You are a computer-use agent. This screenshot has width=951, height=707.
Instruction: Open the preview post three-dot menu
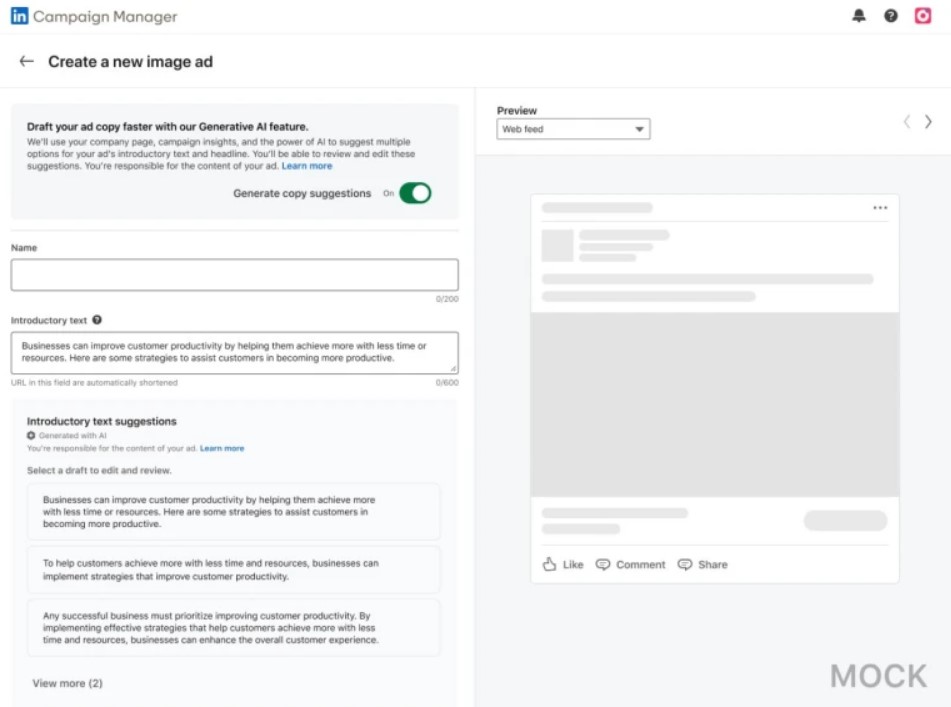click(880, 208)
